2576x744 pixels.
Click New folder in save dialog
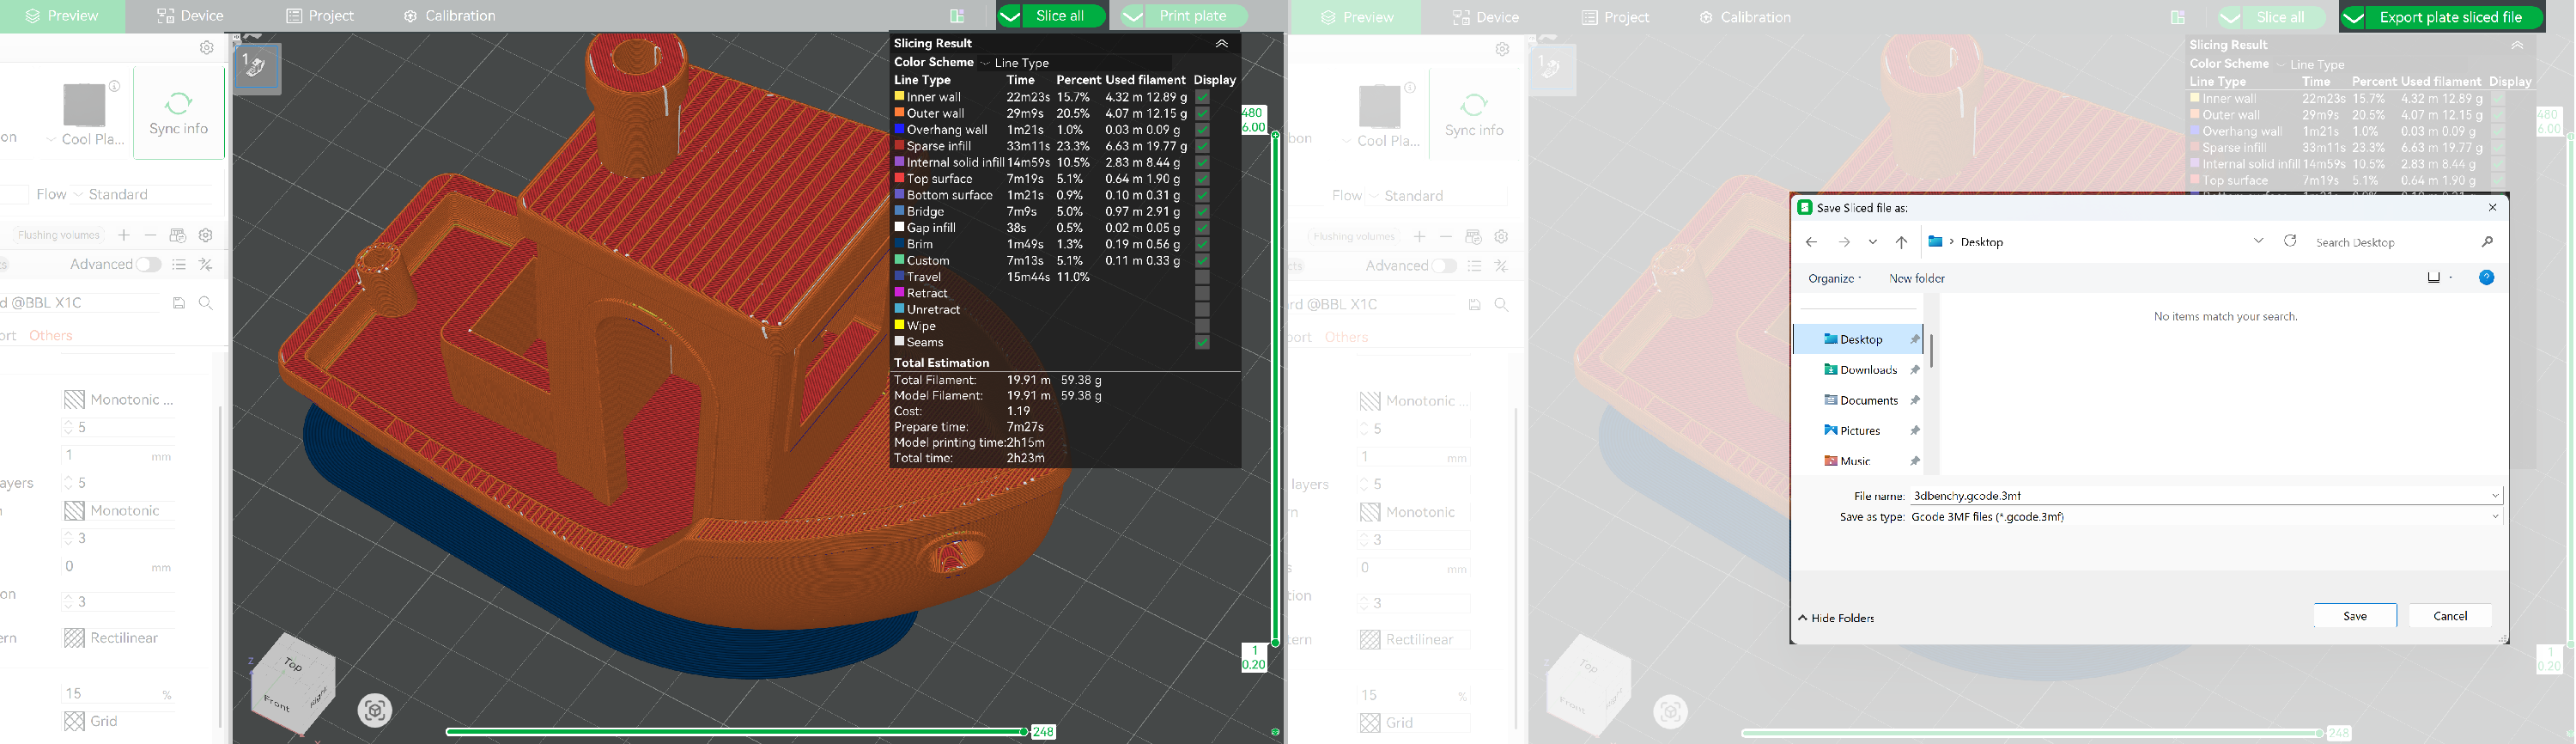pos(1917,278)
